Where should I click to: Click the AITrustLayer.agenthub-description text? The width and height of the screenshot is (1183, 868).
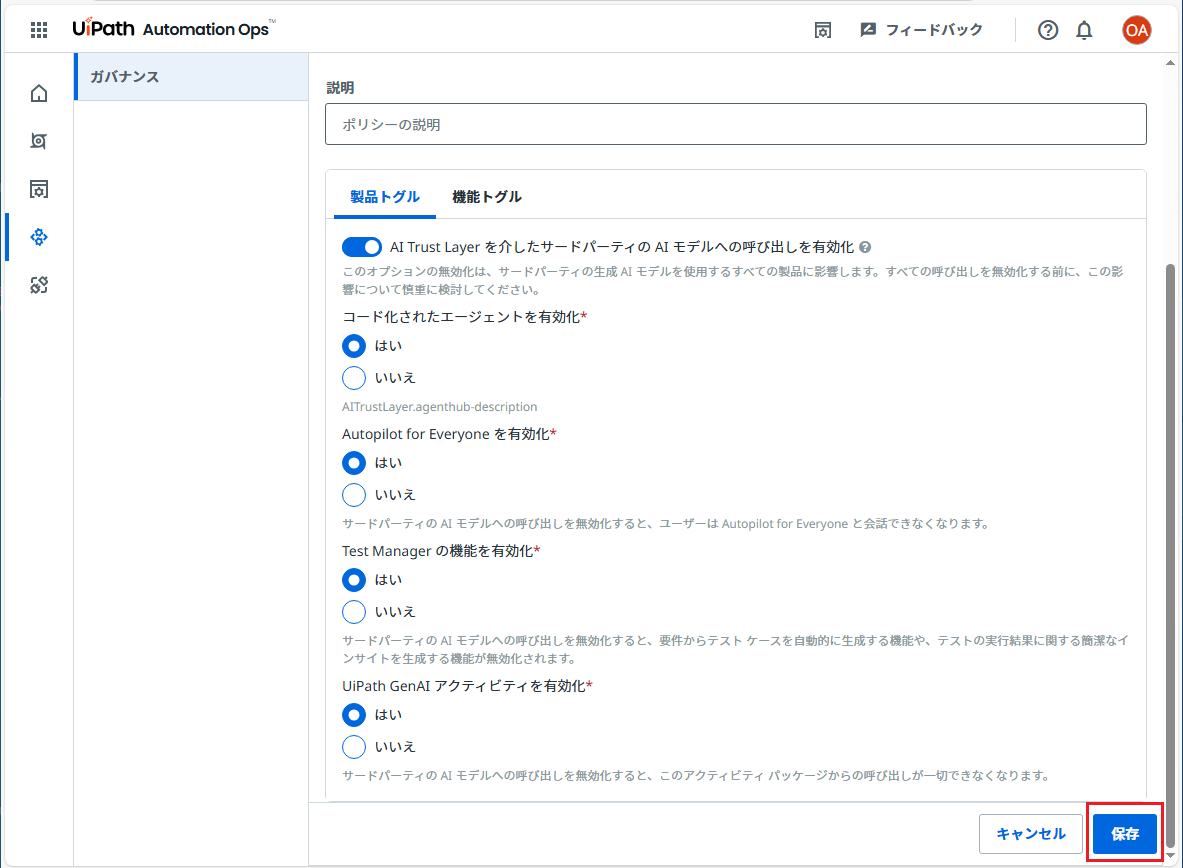pyautogui.click(x=440, y=407)
